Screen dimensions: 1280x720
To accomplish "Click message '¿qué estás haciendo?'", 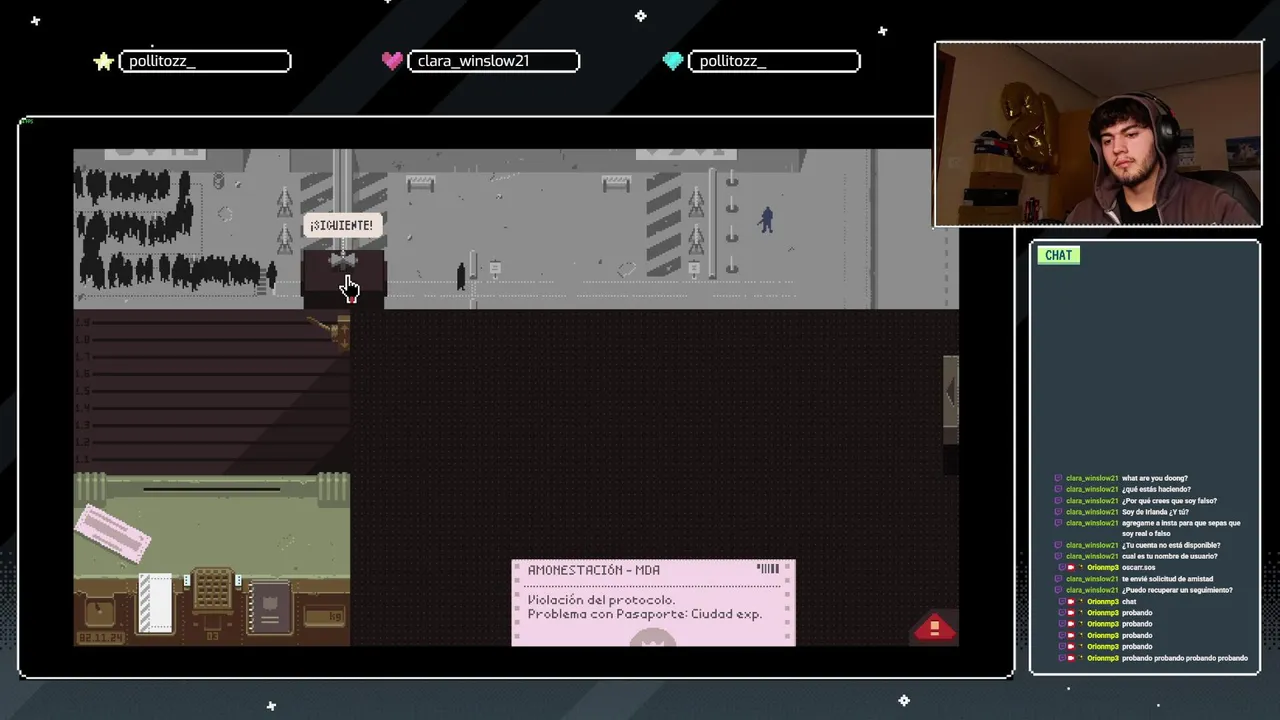I will (x=1154, y=489).
